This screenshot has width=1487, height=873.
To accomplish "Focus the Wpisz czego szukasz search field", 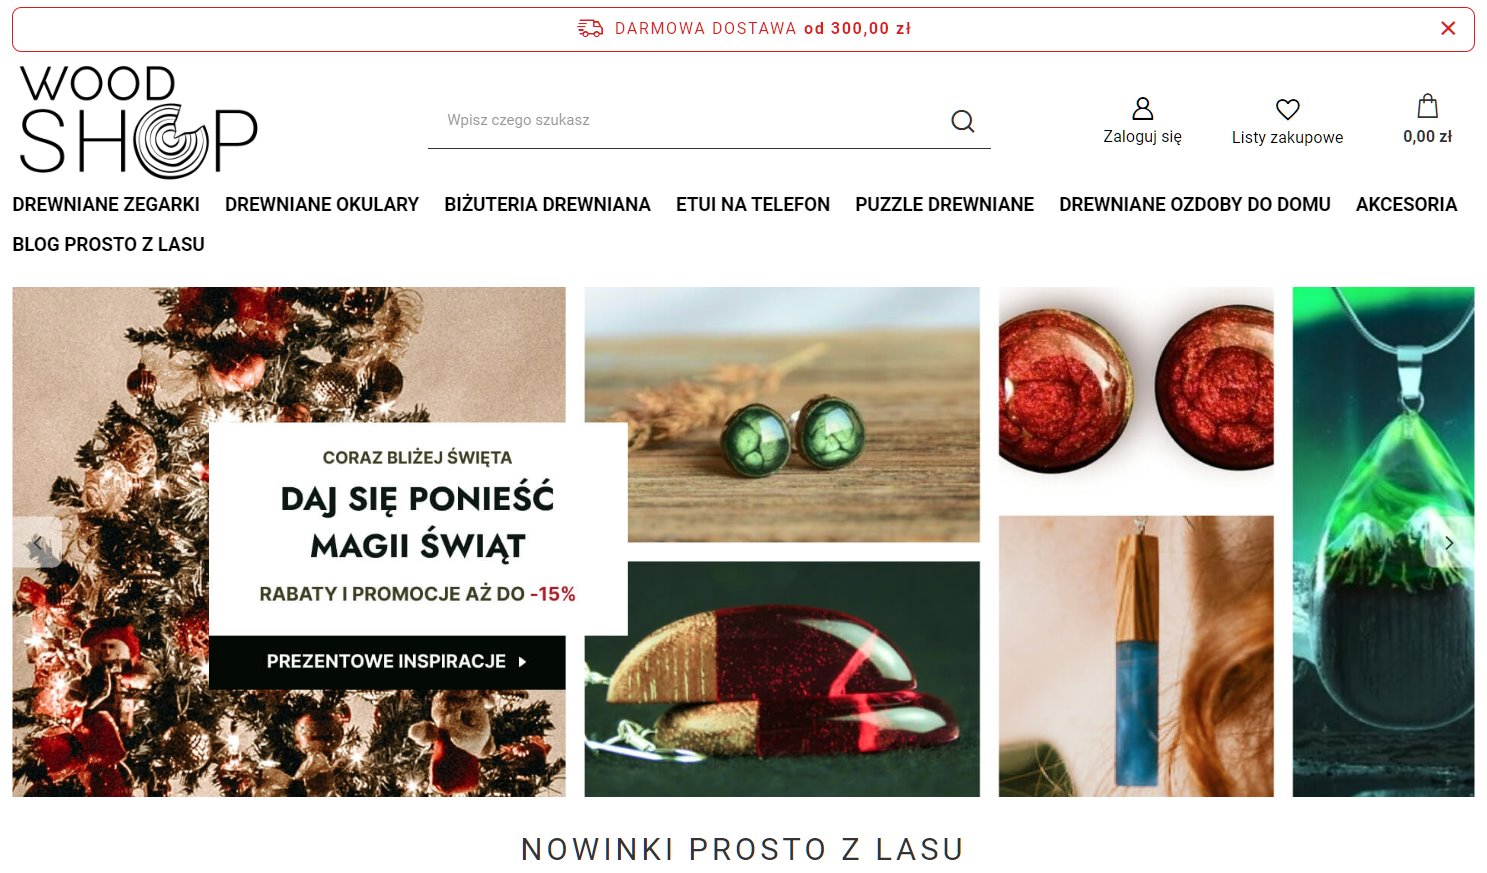I will pos(688,120).
